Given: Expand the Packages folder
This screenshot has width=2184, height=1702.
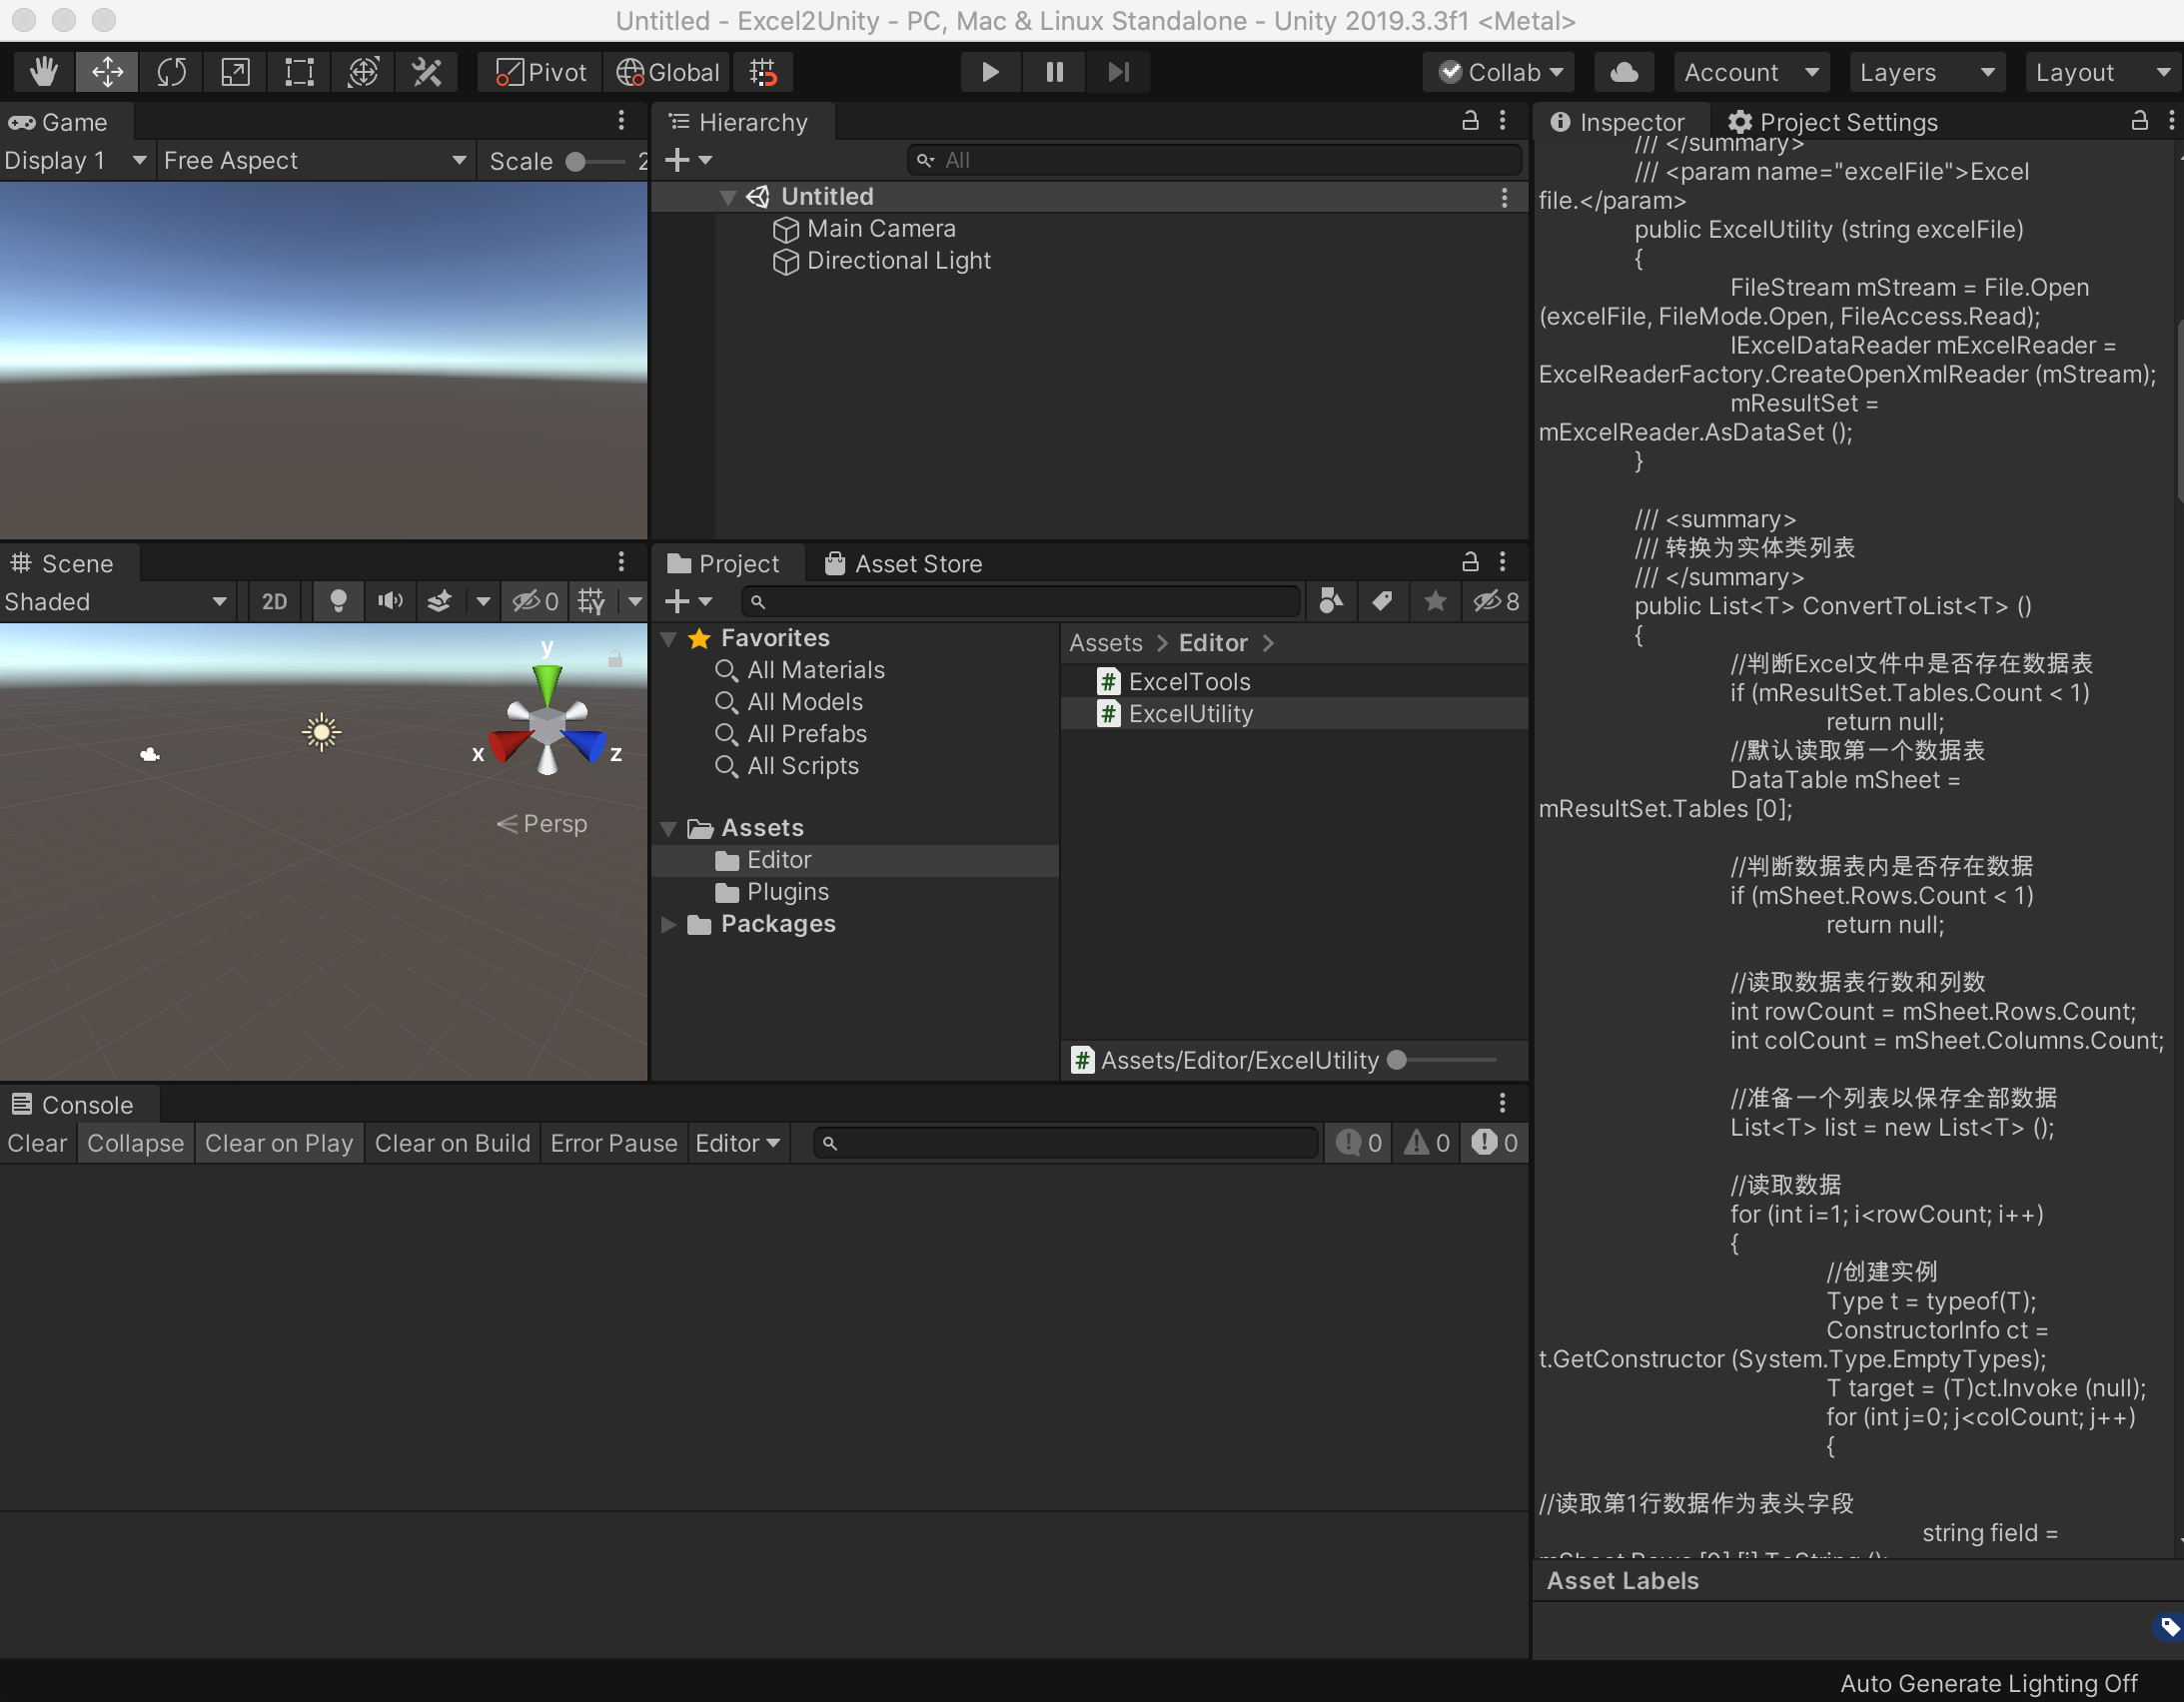Looking at the screenshot, I should pyautogui.click(x=669, y=924).
